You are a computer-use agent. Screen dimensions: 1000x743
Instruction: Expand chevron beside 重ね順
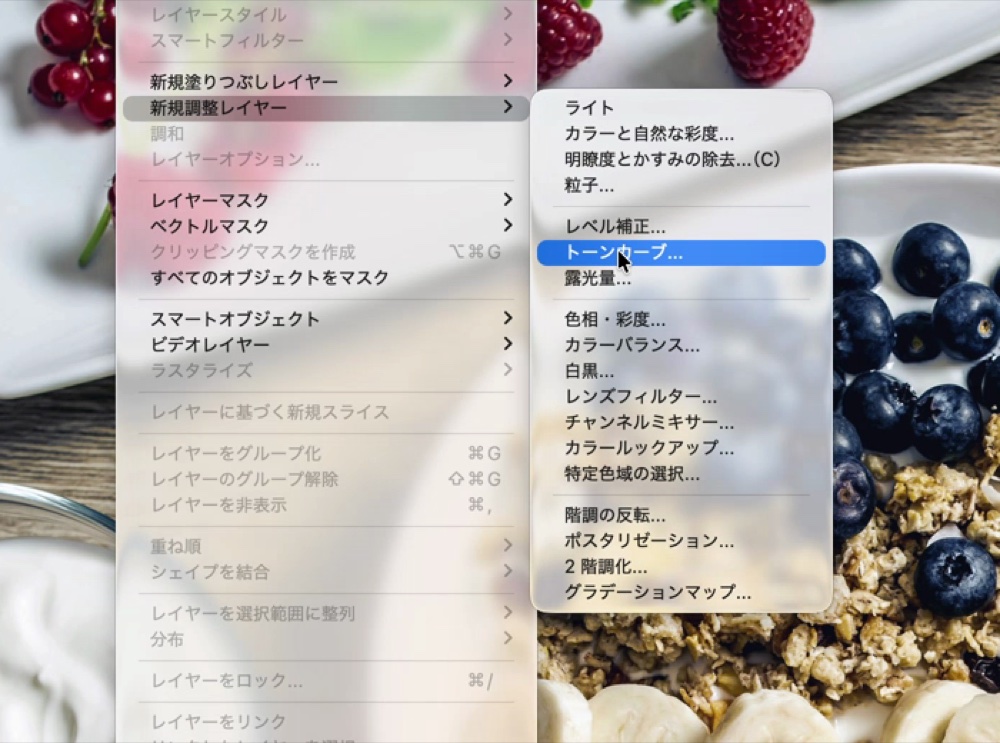tap(508, 545)
